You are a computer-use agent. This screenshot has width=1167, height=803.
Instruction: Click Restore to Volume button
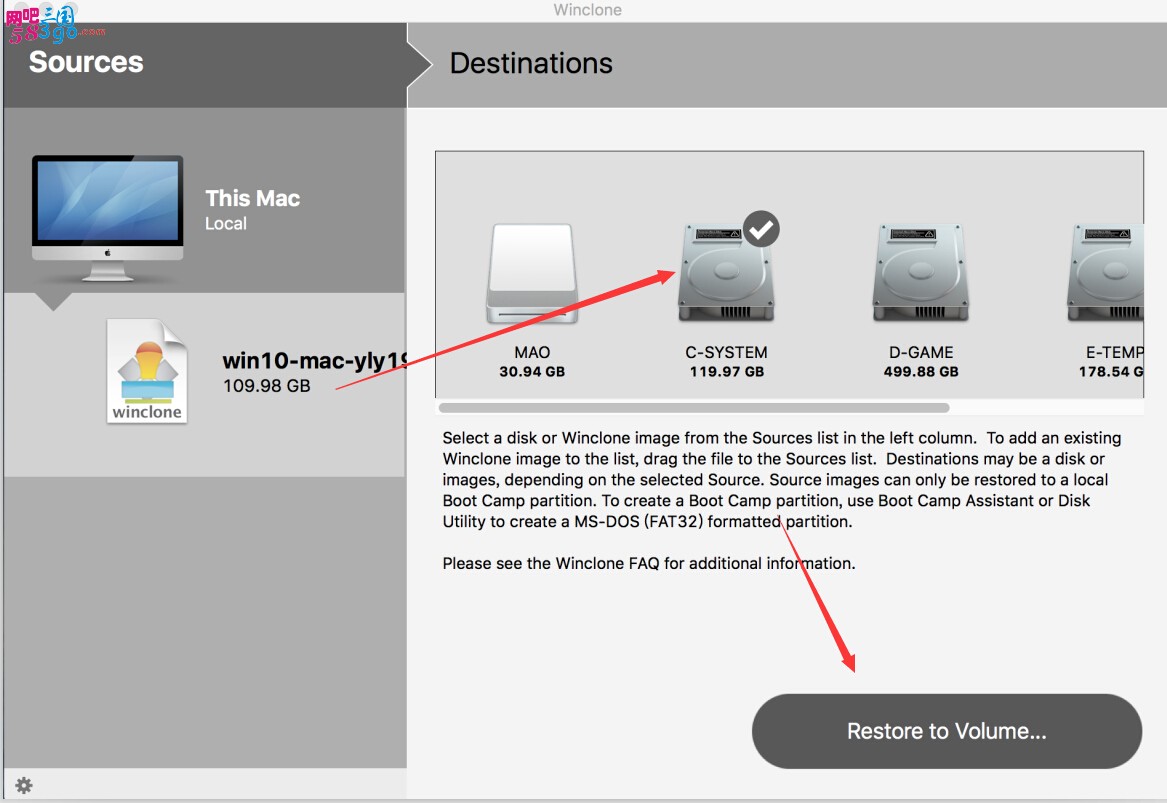[947, 731]
